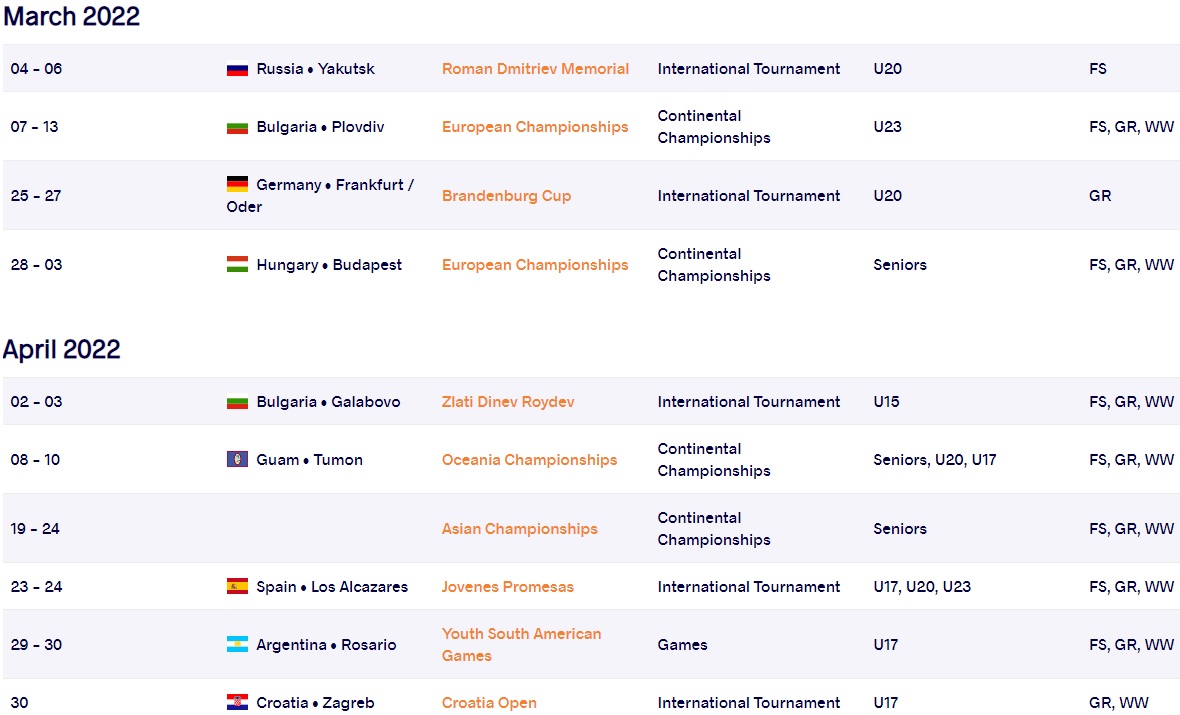Open the Oceania Championships link
Viewport: 1180px width, 715px height.
point(529,460)
